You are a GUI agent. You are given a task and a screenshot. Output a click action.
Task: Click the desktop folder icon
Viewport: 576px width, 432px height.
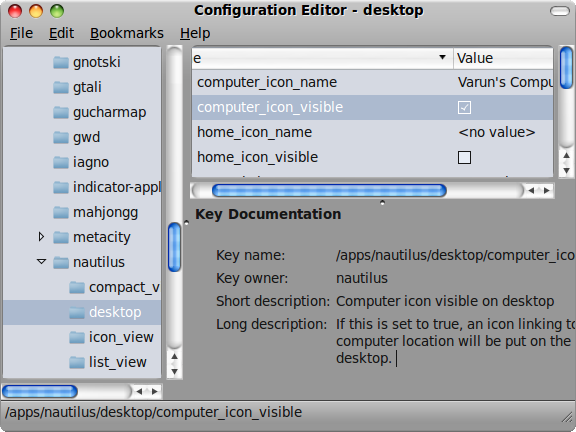[x=77, y=312]
